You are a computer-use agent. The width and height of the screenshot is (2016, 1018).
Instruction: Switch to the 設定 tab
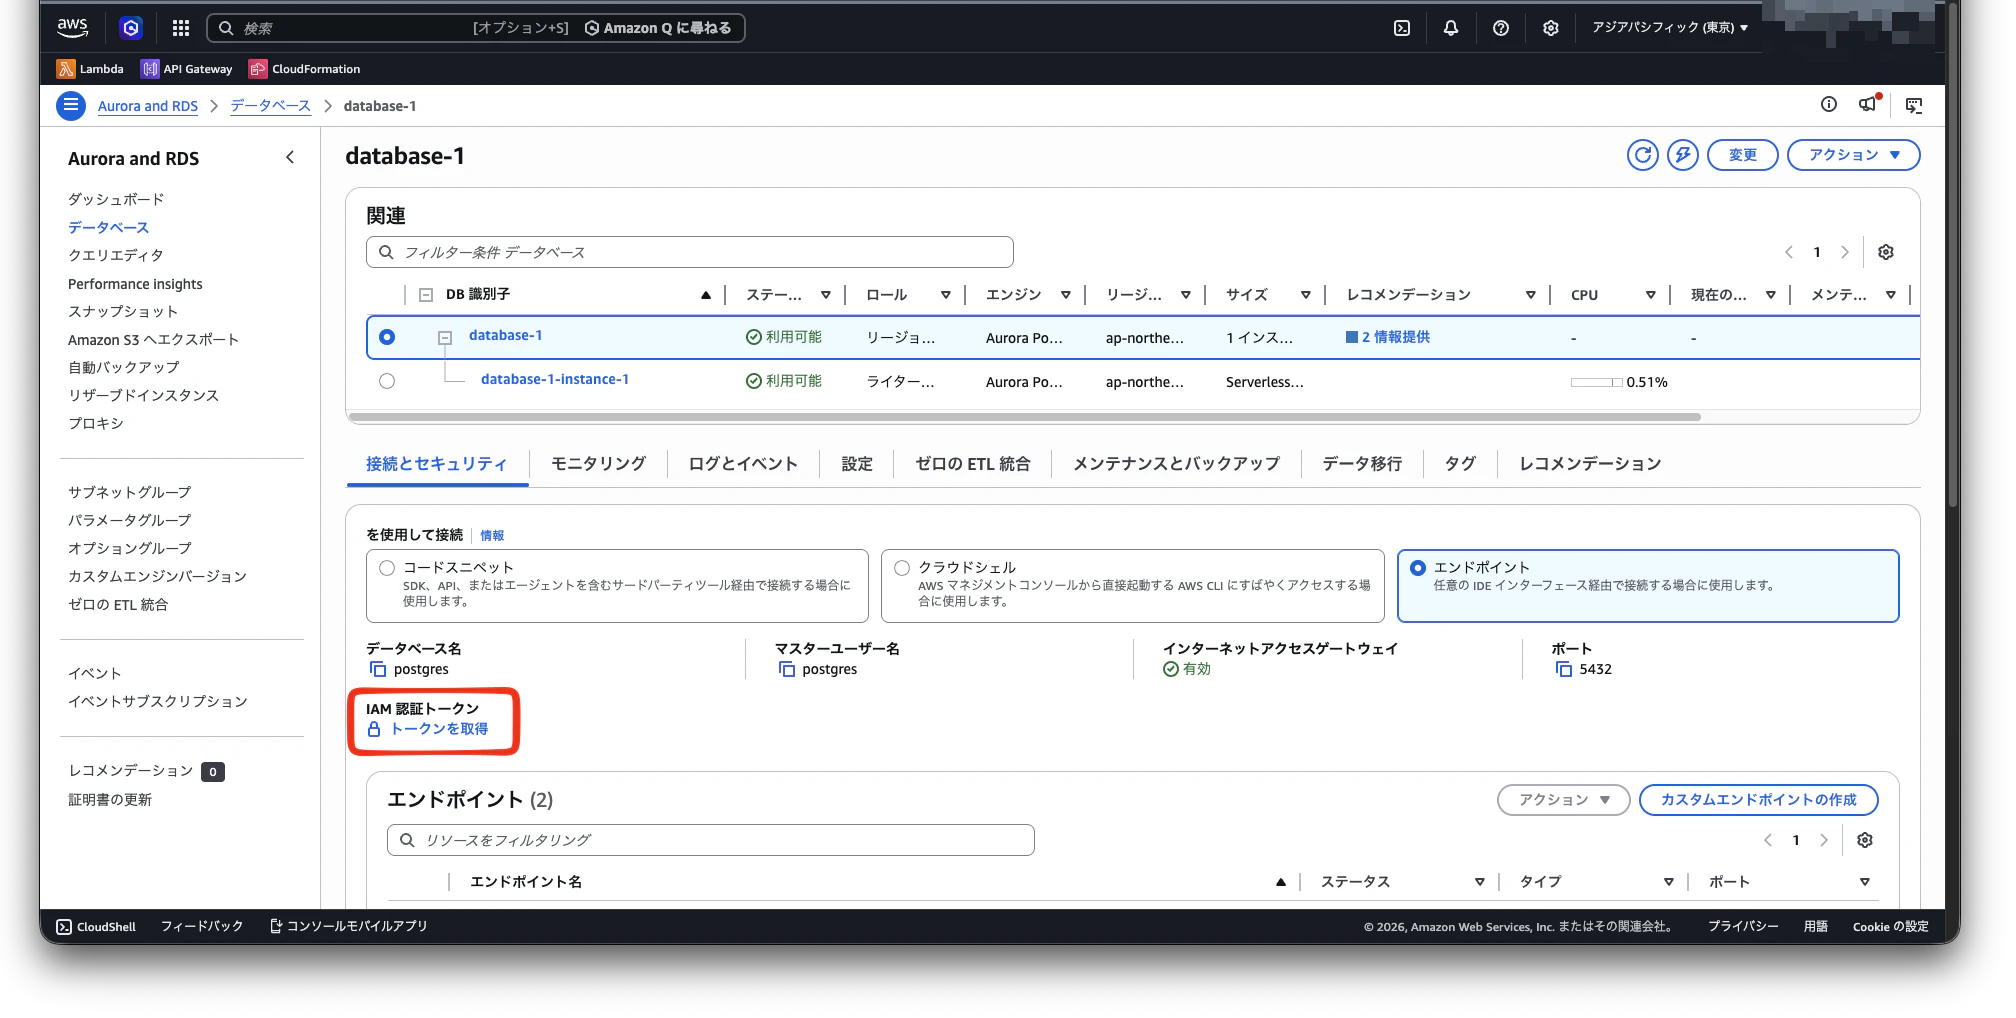coord(857,464)
